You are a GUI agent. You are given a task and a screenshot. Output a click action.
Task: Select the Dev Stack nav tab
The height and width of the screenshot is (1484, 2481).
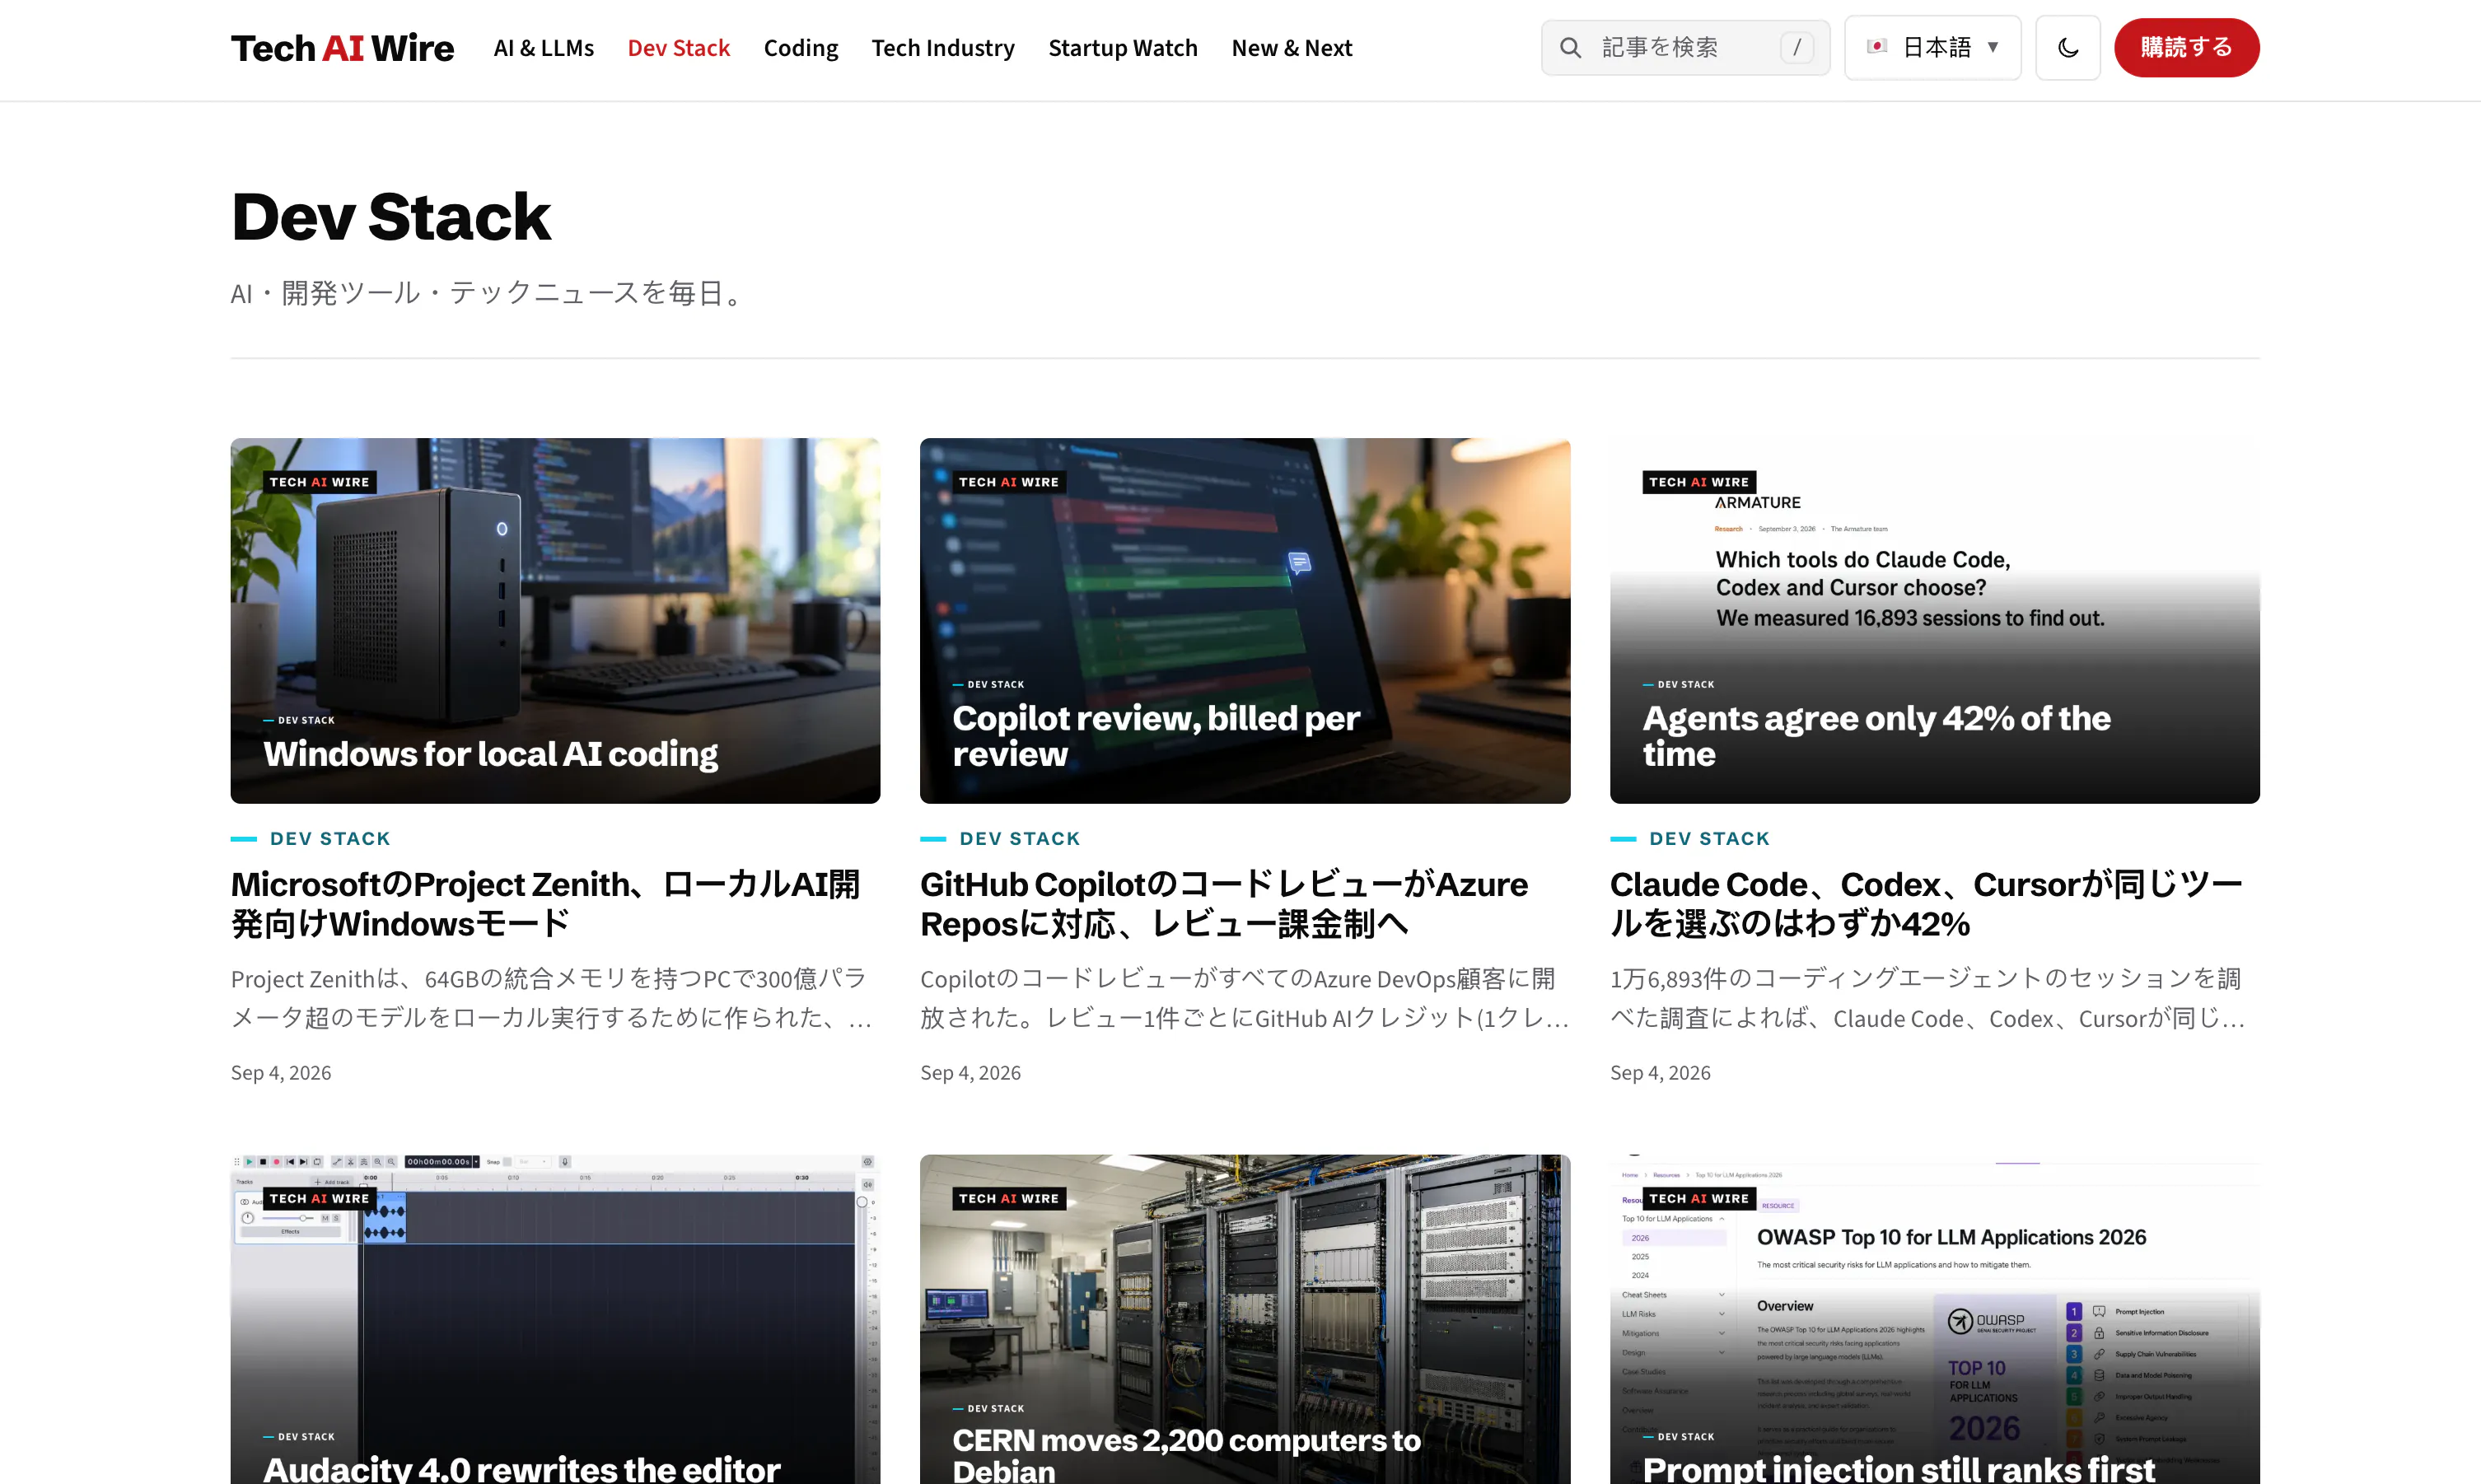coord(678,48)
